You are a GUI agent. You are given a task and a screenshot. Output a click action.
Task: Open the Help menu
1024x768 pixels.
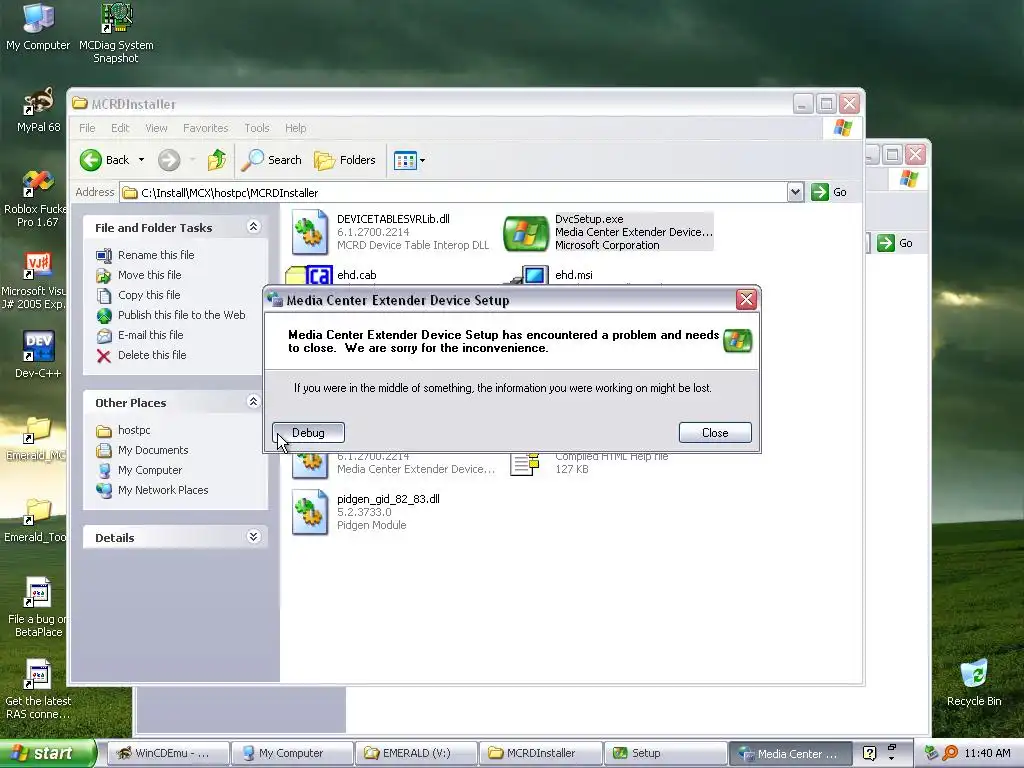pos(295,128)
